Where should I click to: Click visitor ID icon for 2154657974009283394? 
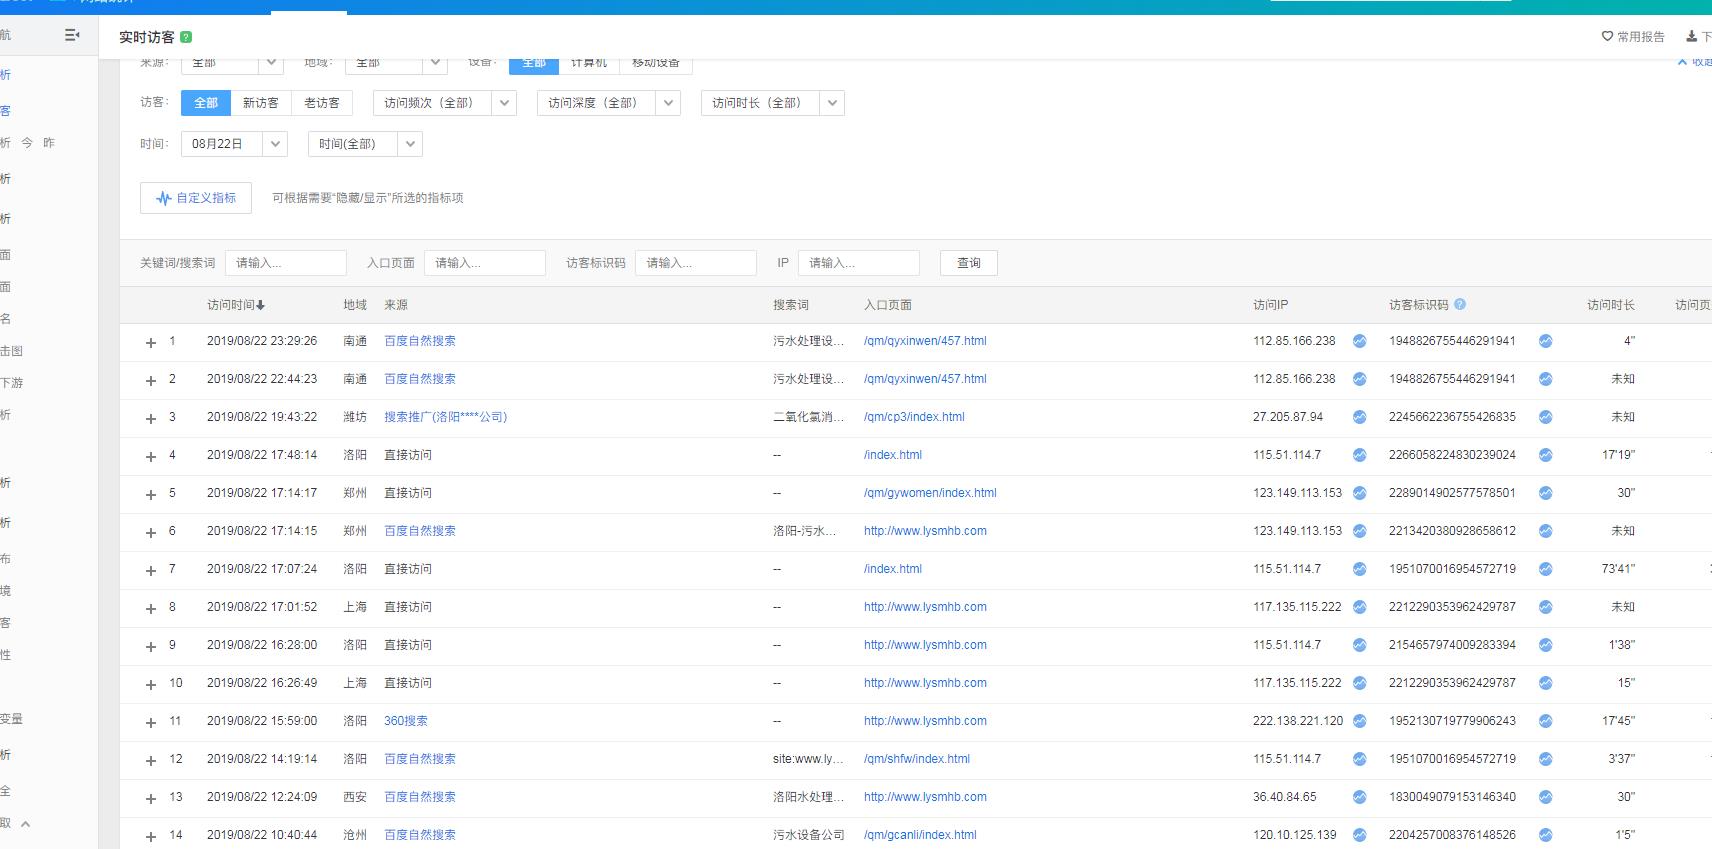pos(1545,645)
